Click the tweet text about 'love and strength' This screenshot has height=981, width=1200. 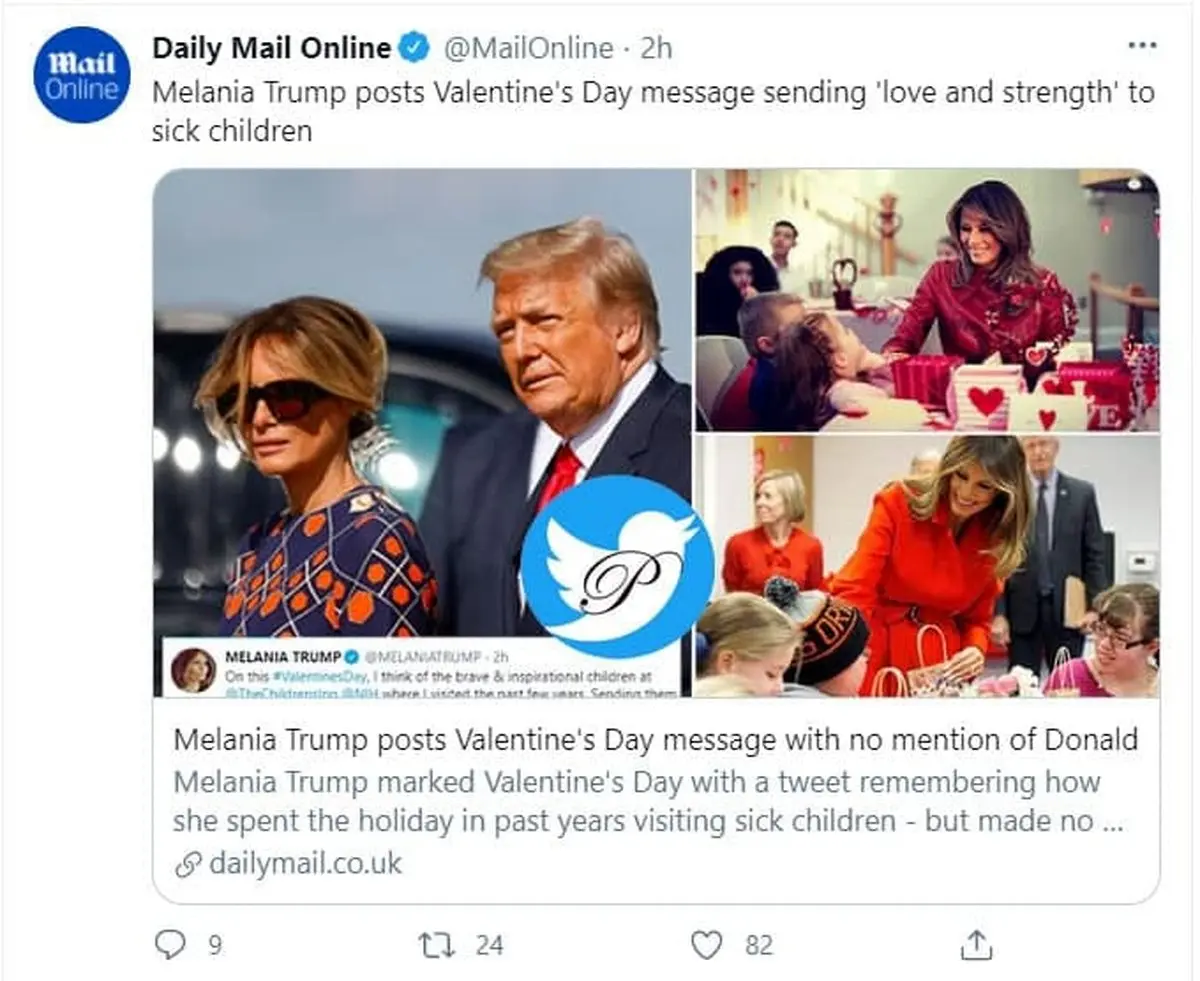point(652,110)
